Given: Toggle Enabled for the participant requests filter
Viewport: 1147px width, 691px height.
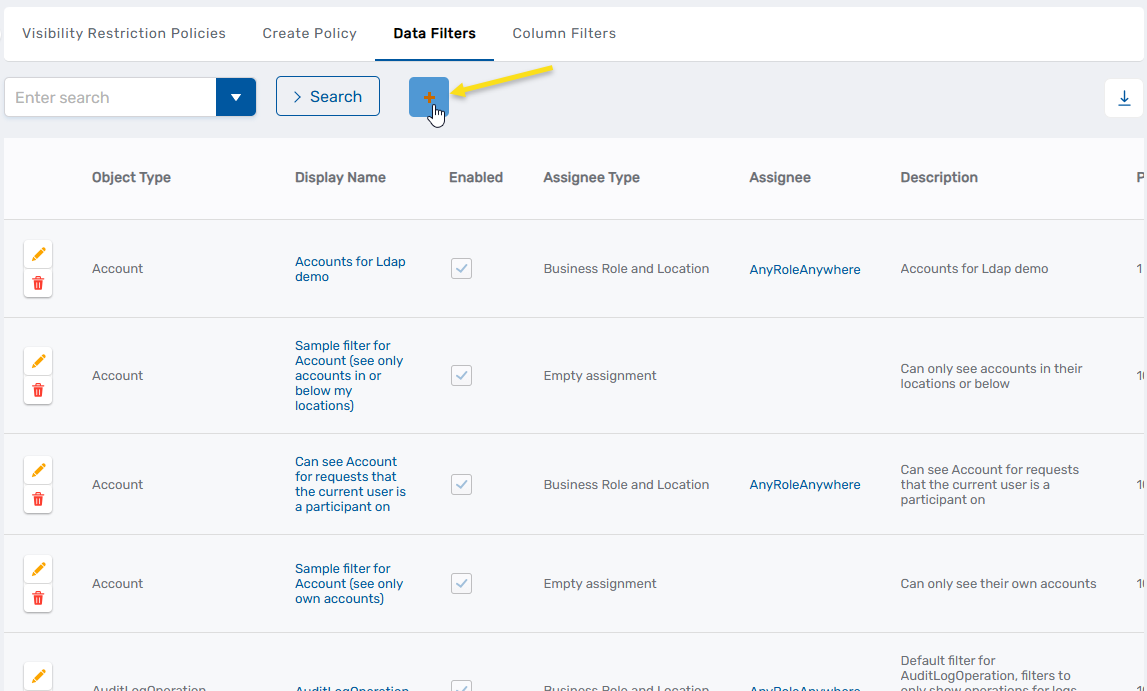Looking at the screenshot, I should point(461,484).
